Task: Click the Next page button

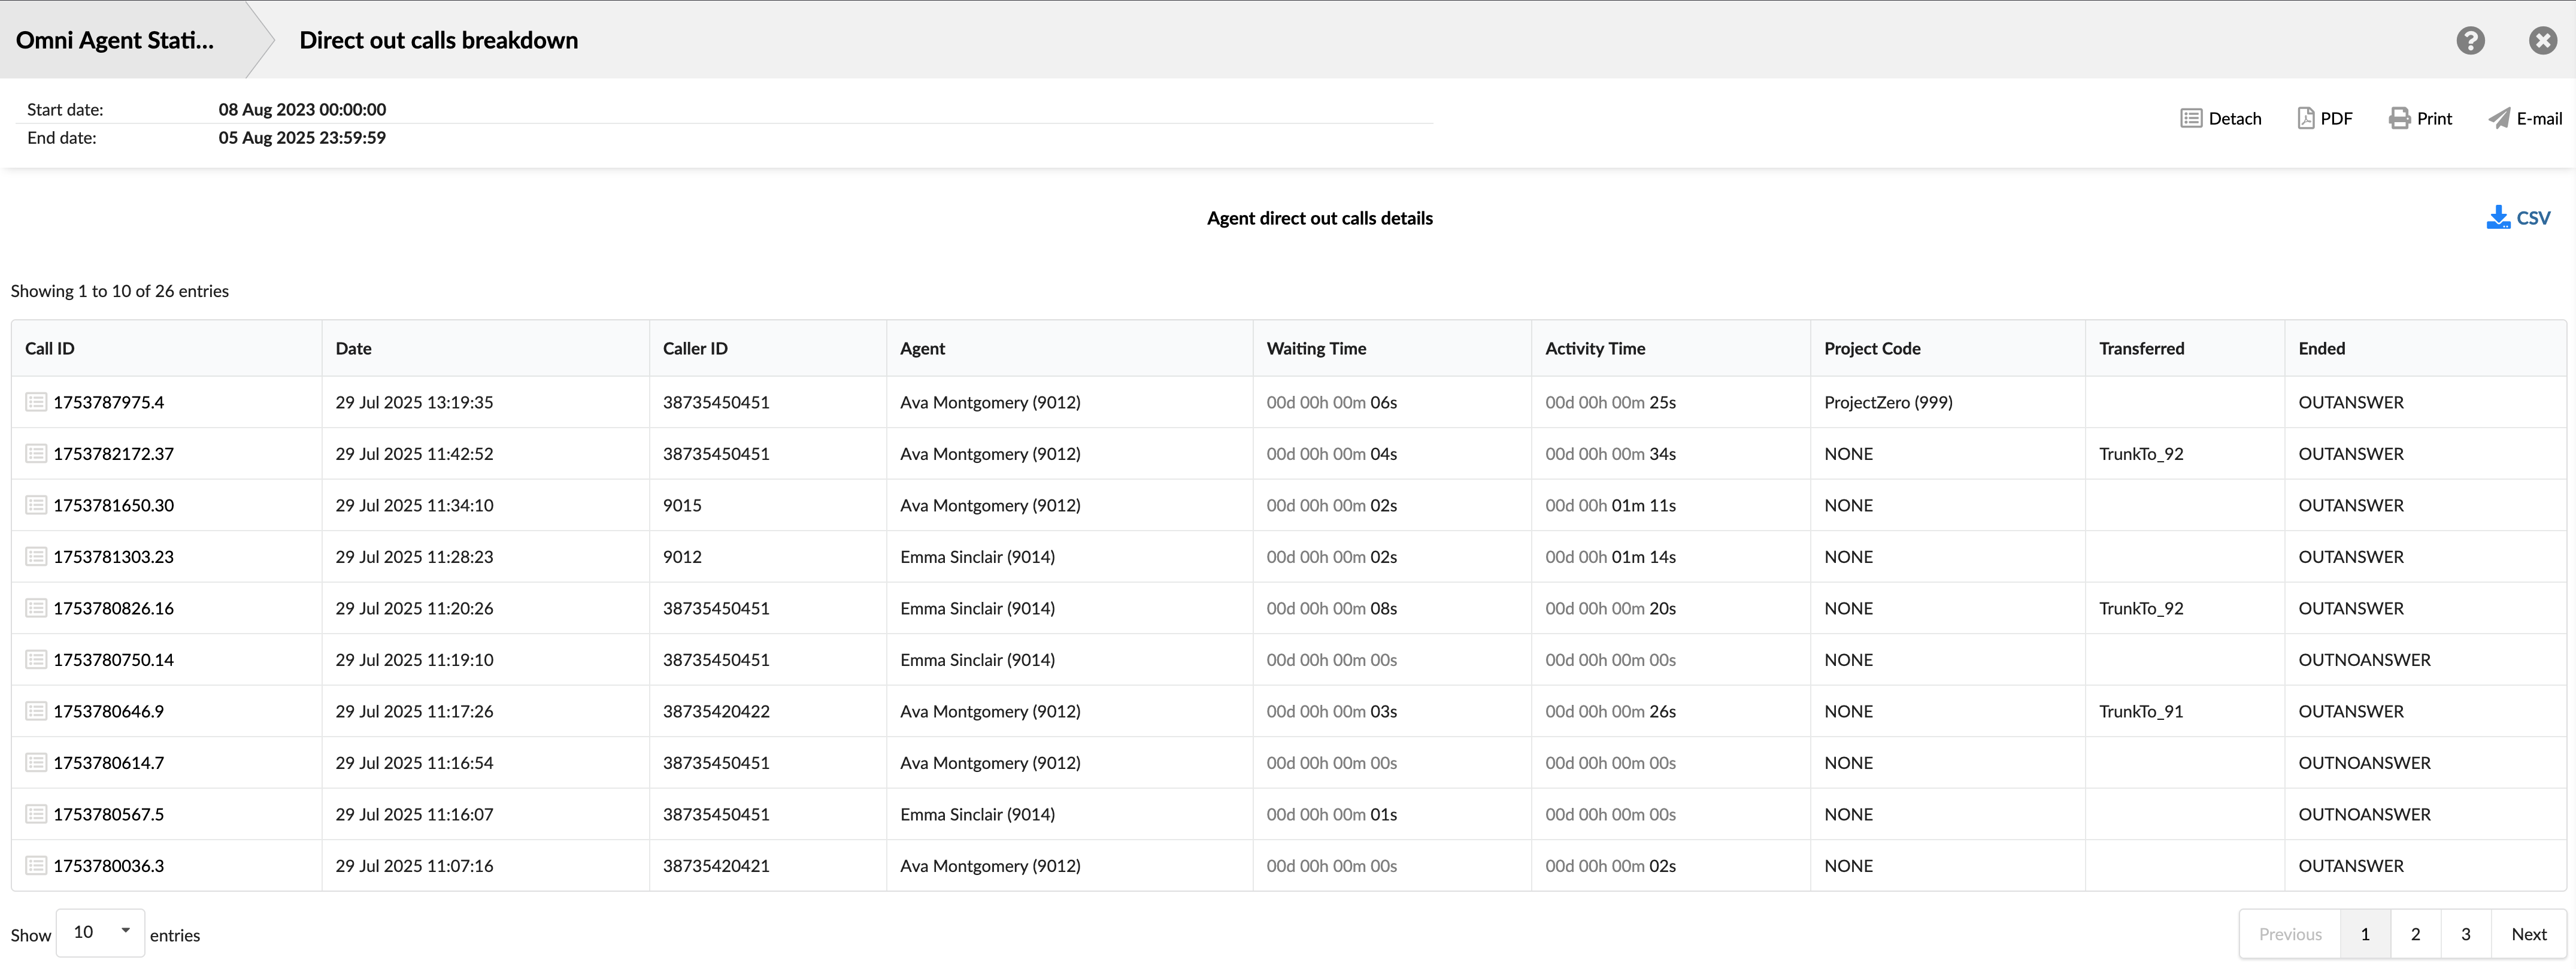Action: 2528,934
